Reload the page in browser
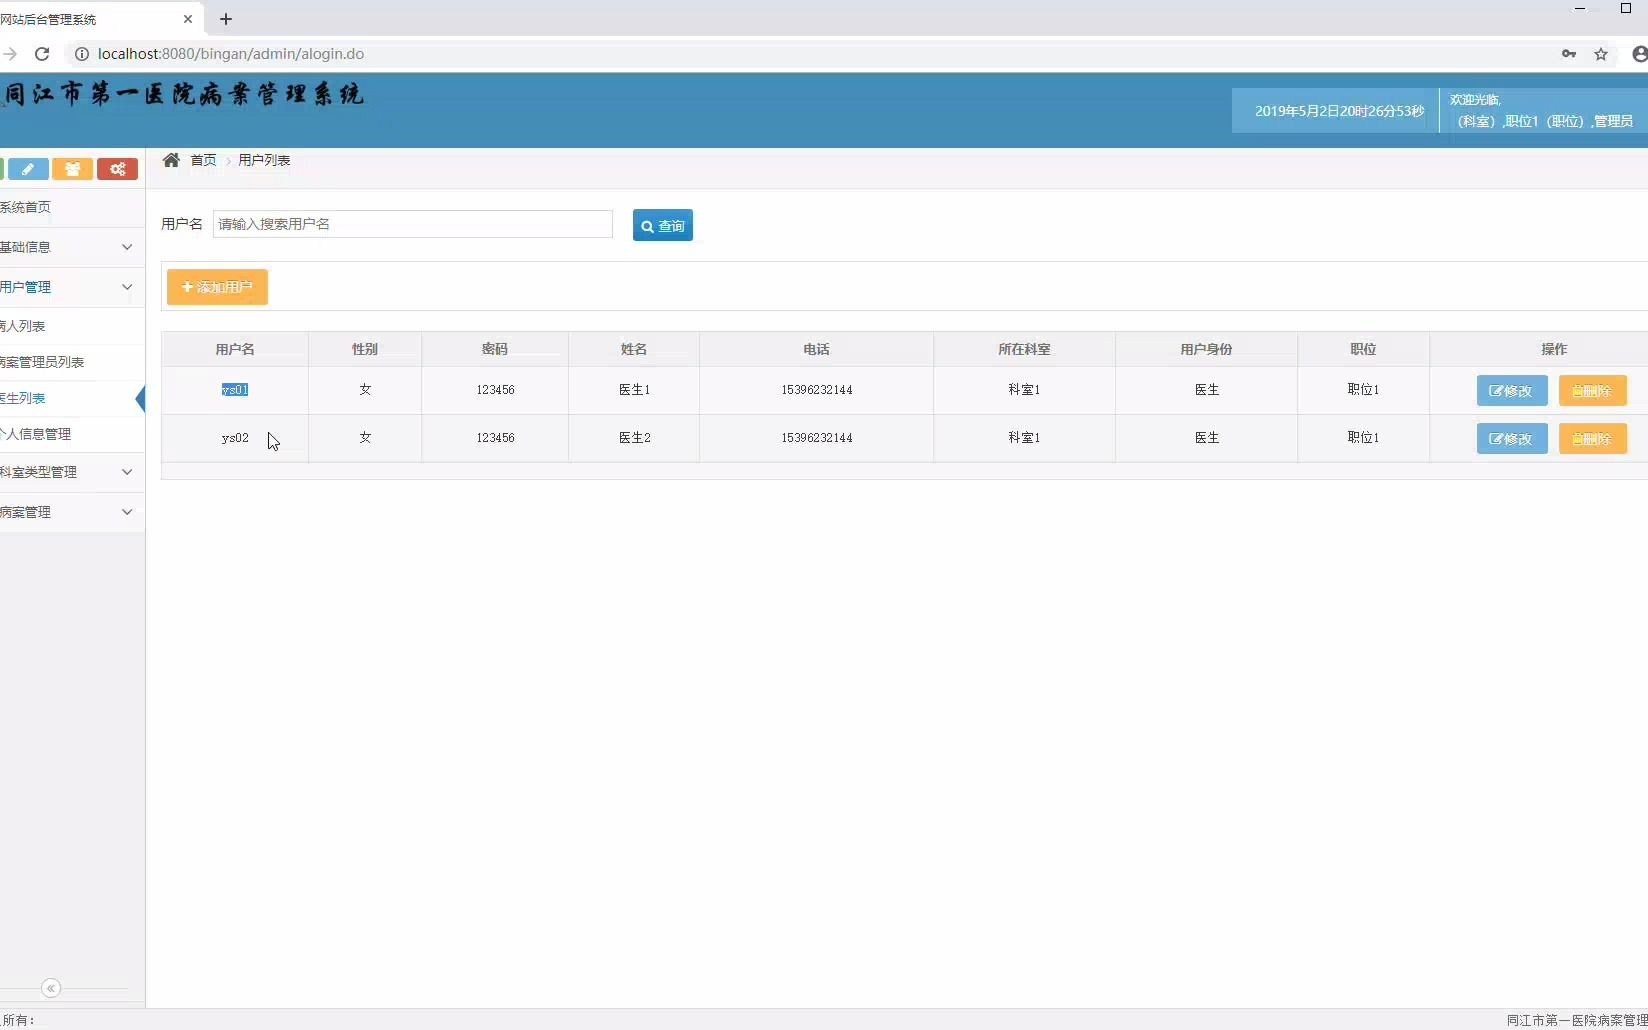This screenshot has height=1030, width=1648. click(42, 54)
